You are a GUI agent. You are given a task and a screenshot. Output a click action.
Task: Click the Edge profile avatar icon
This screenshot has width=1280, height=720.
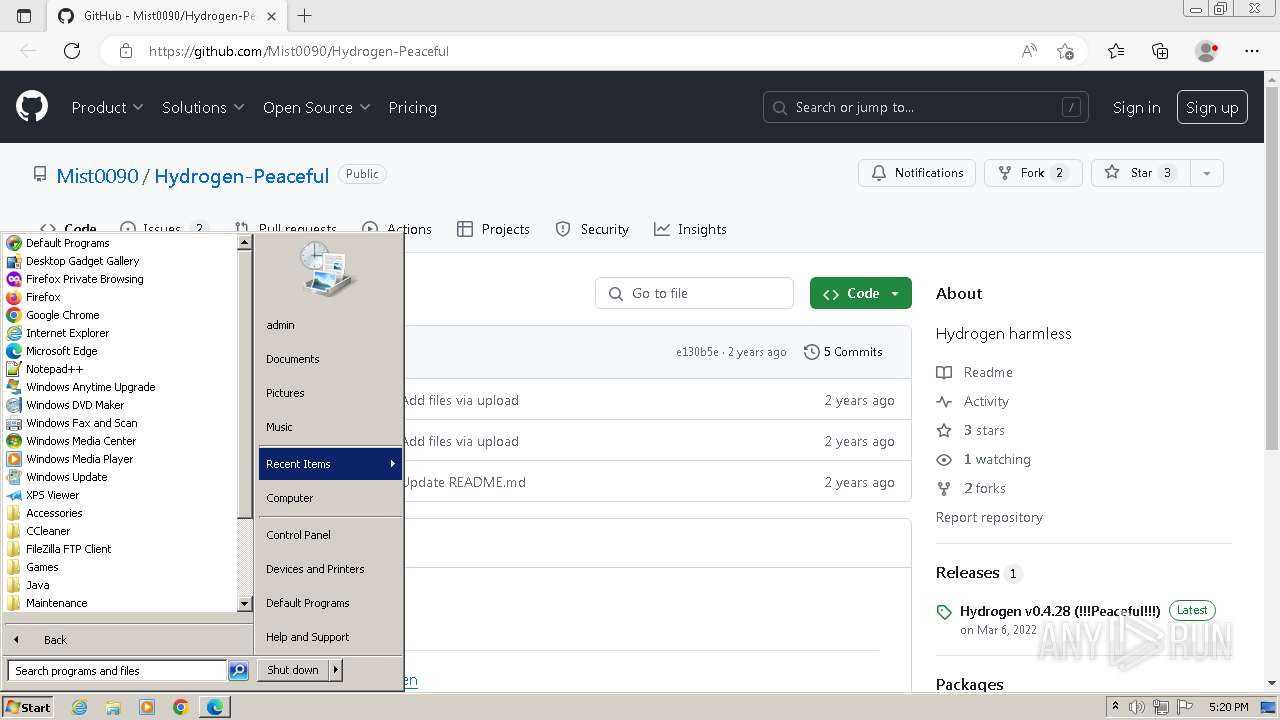point(1207,51)
